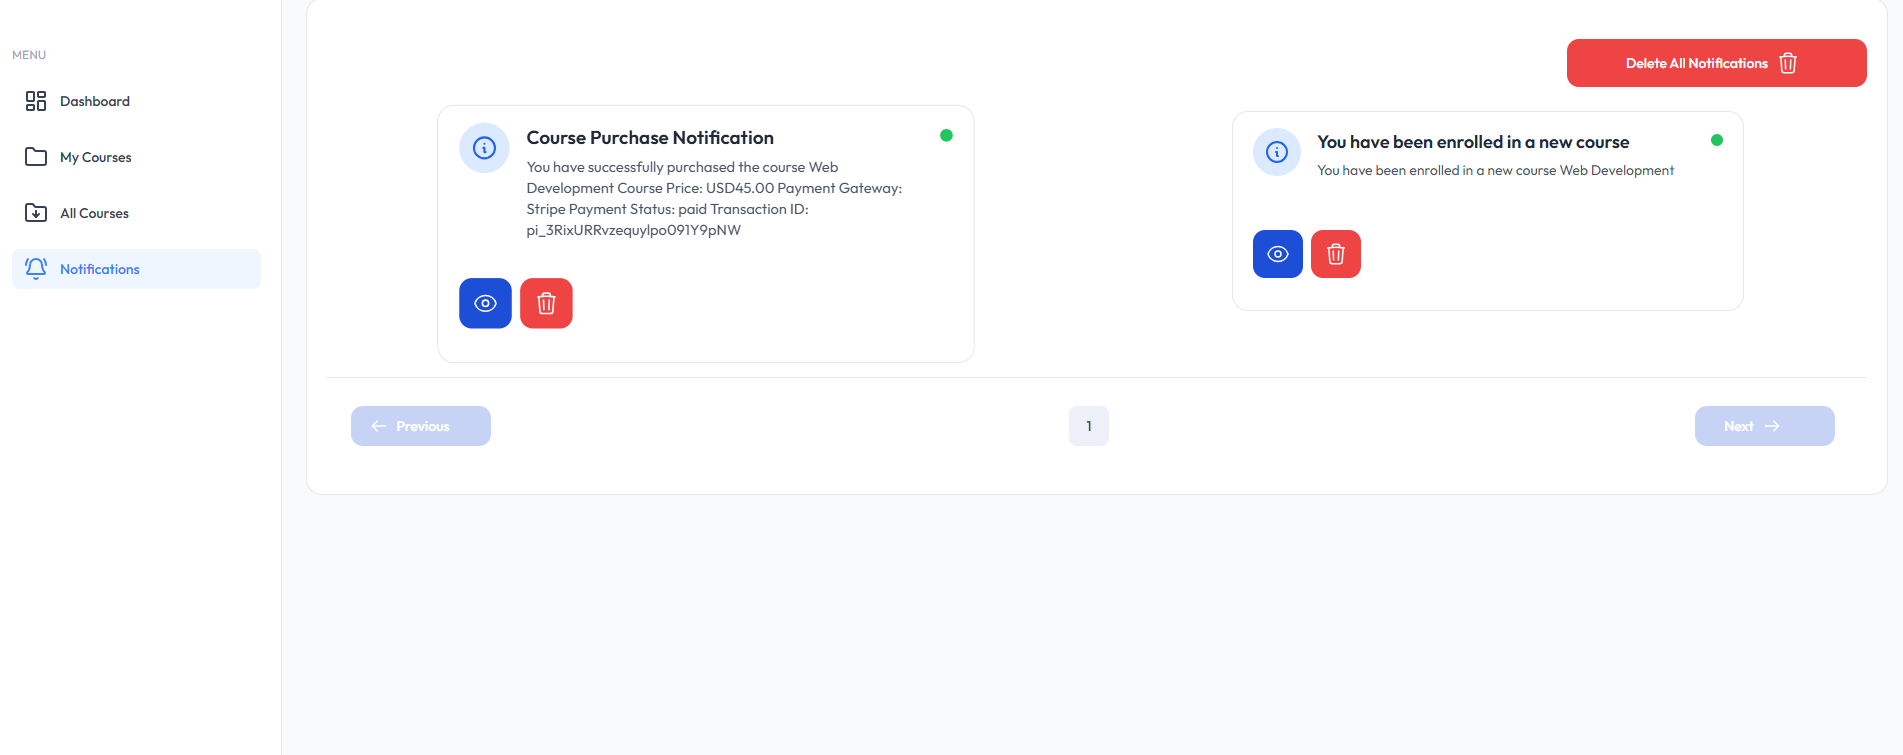Click green unread dot on enrolled course notification
This screenshot has height=755, width=1903.
pos(1717,140)
